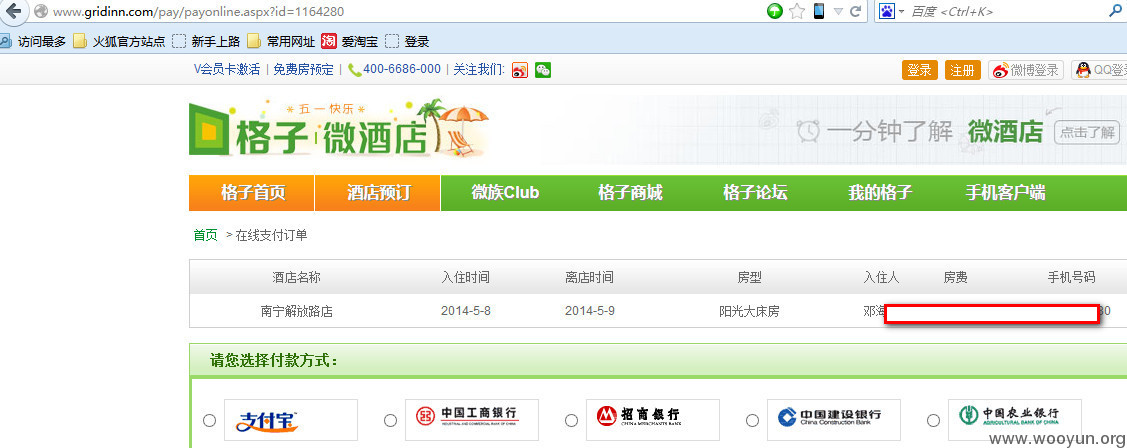1127x448 pixels.
Task: Follow on Weibo via the red icon
Action: (x=520, y=70)
